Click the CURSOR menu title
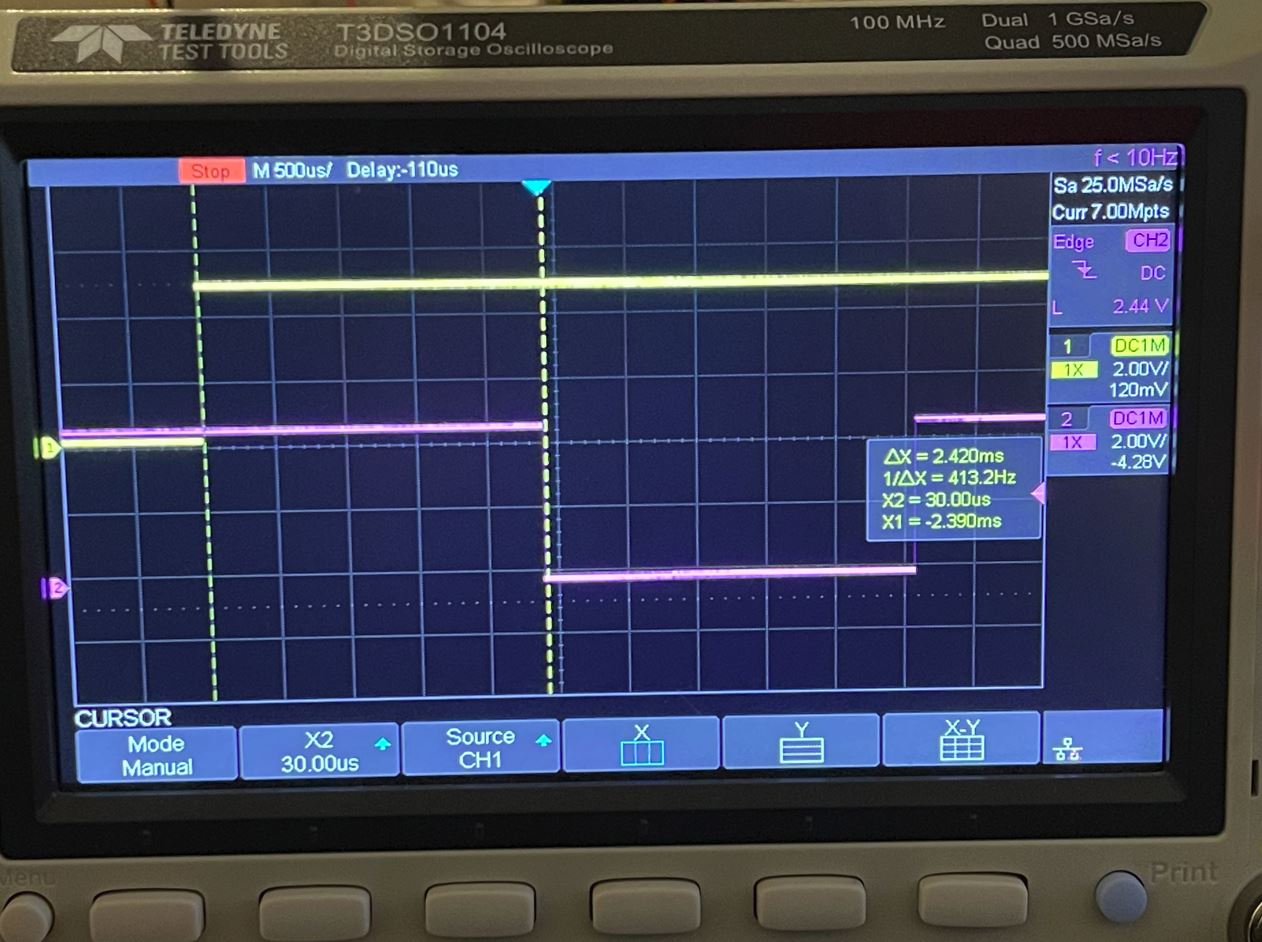 (123, 718)
